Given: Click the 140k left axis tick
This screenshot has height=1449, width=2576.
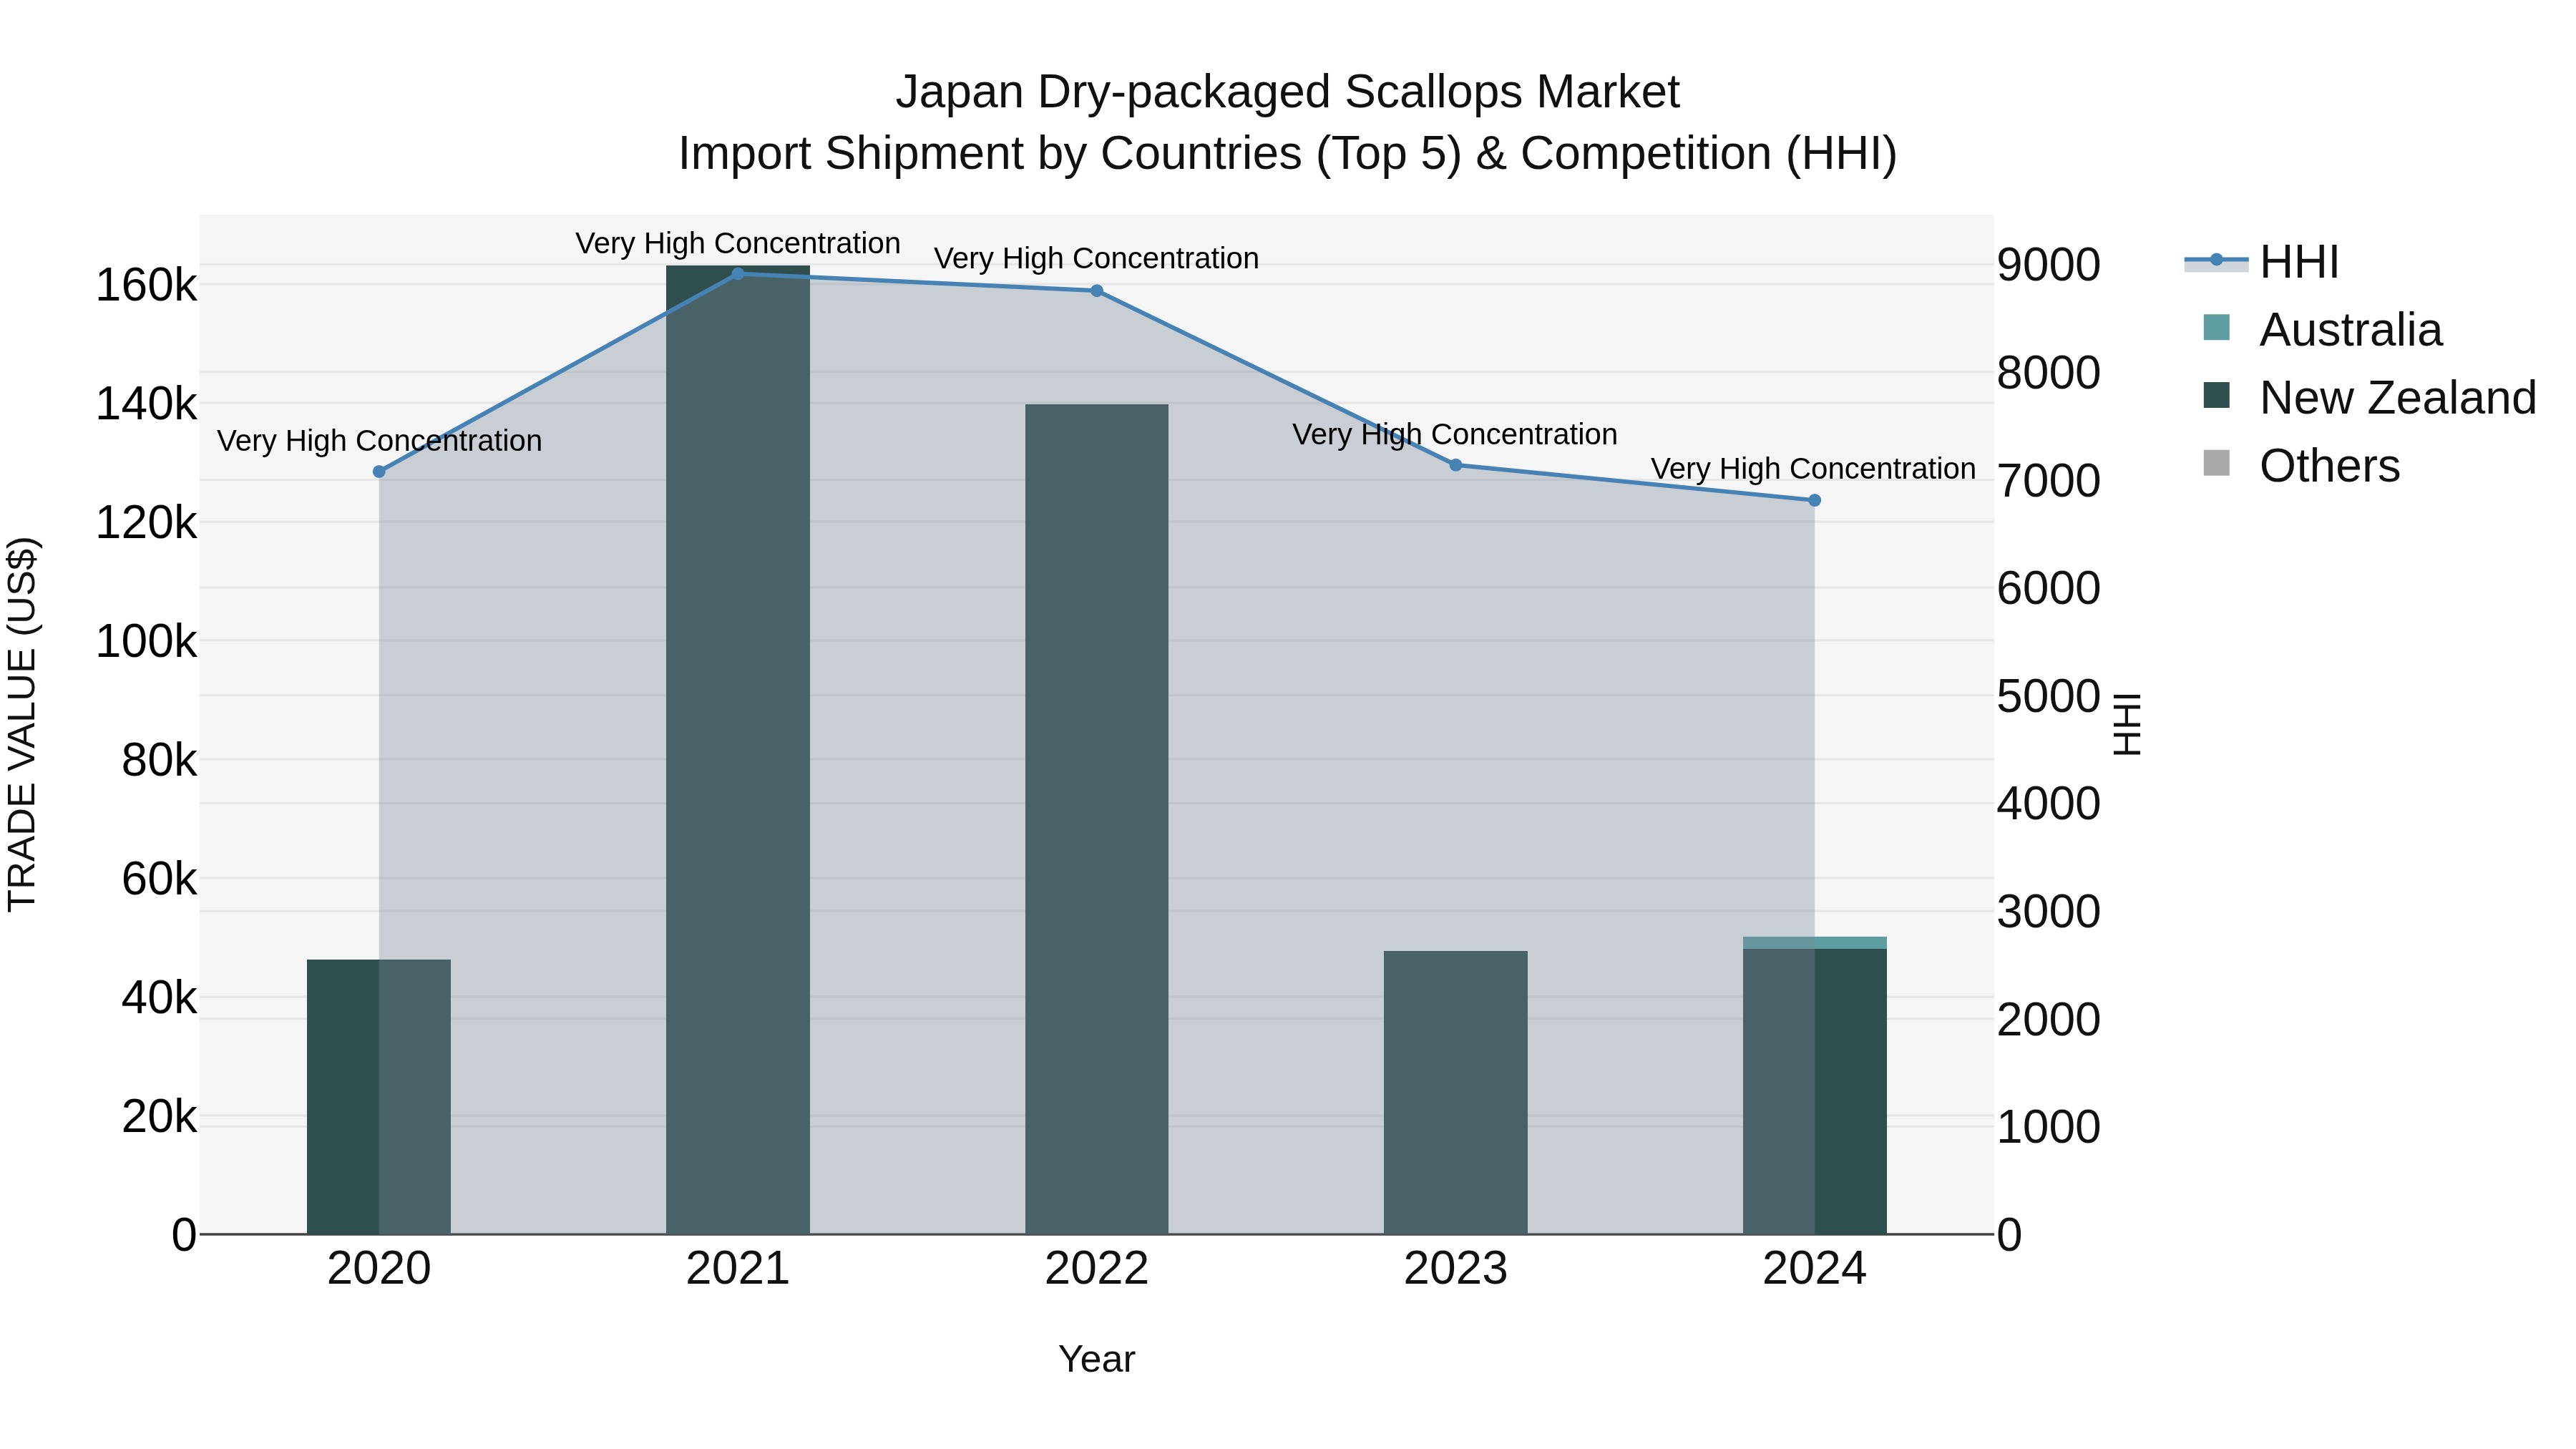Looking at the screenshot, I should (x=147, y=405).
